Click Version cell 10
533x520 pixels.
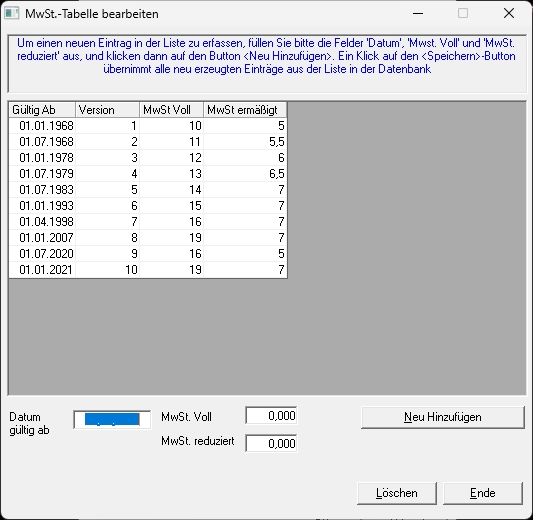107,270
